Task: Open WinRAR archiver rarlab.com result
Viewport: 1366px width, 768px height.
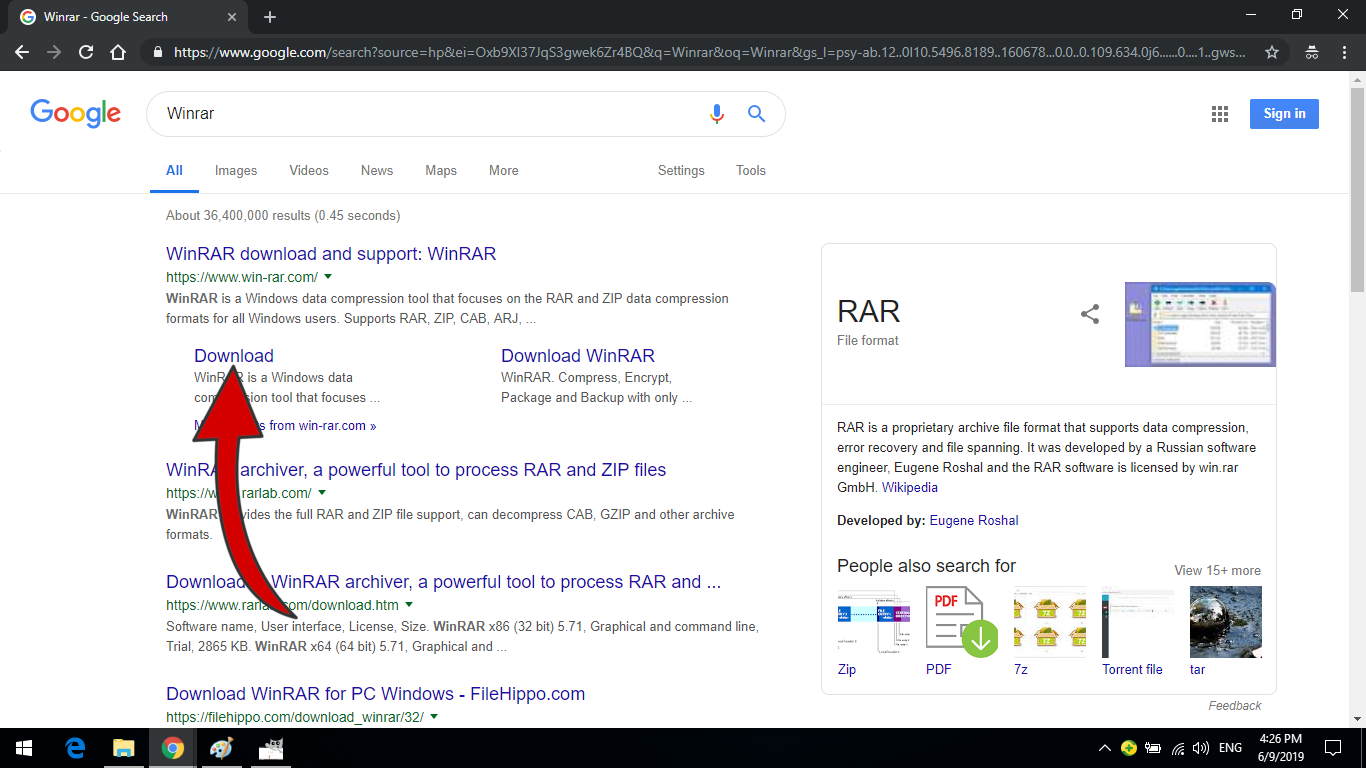Action: pos(416,470)
